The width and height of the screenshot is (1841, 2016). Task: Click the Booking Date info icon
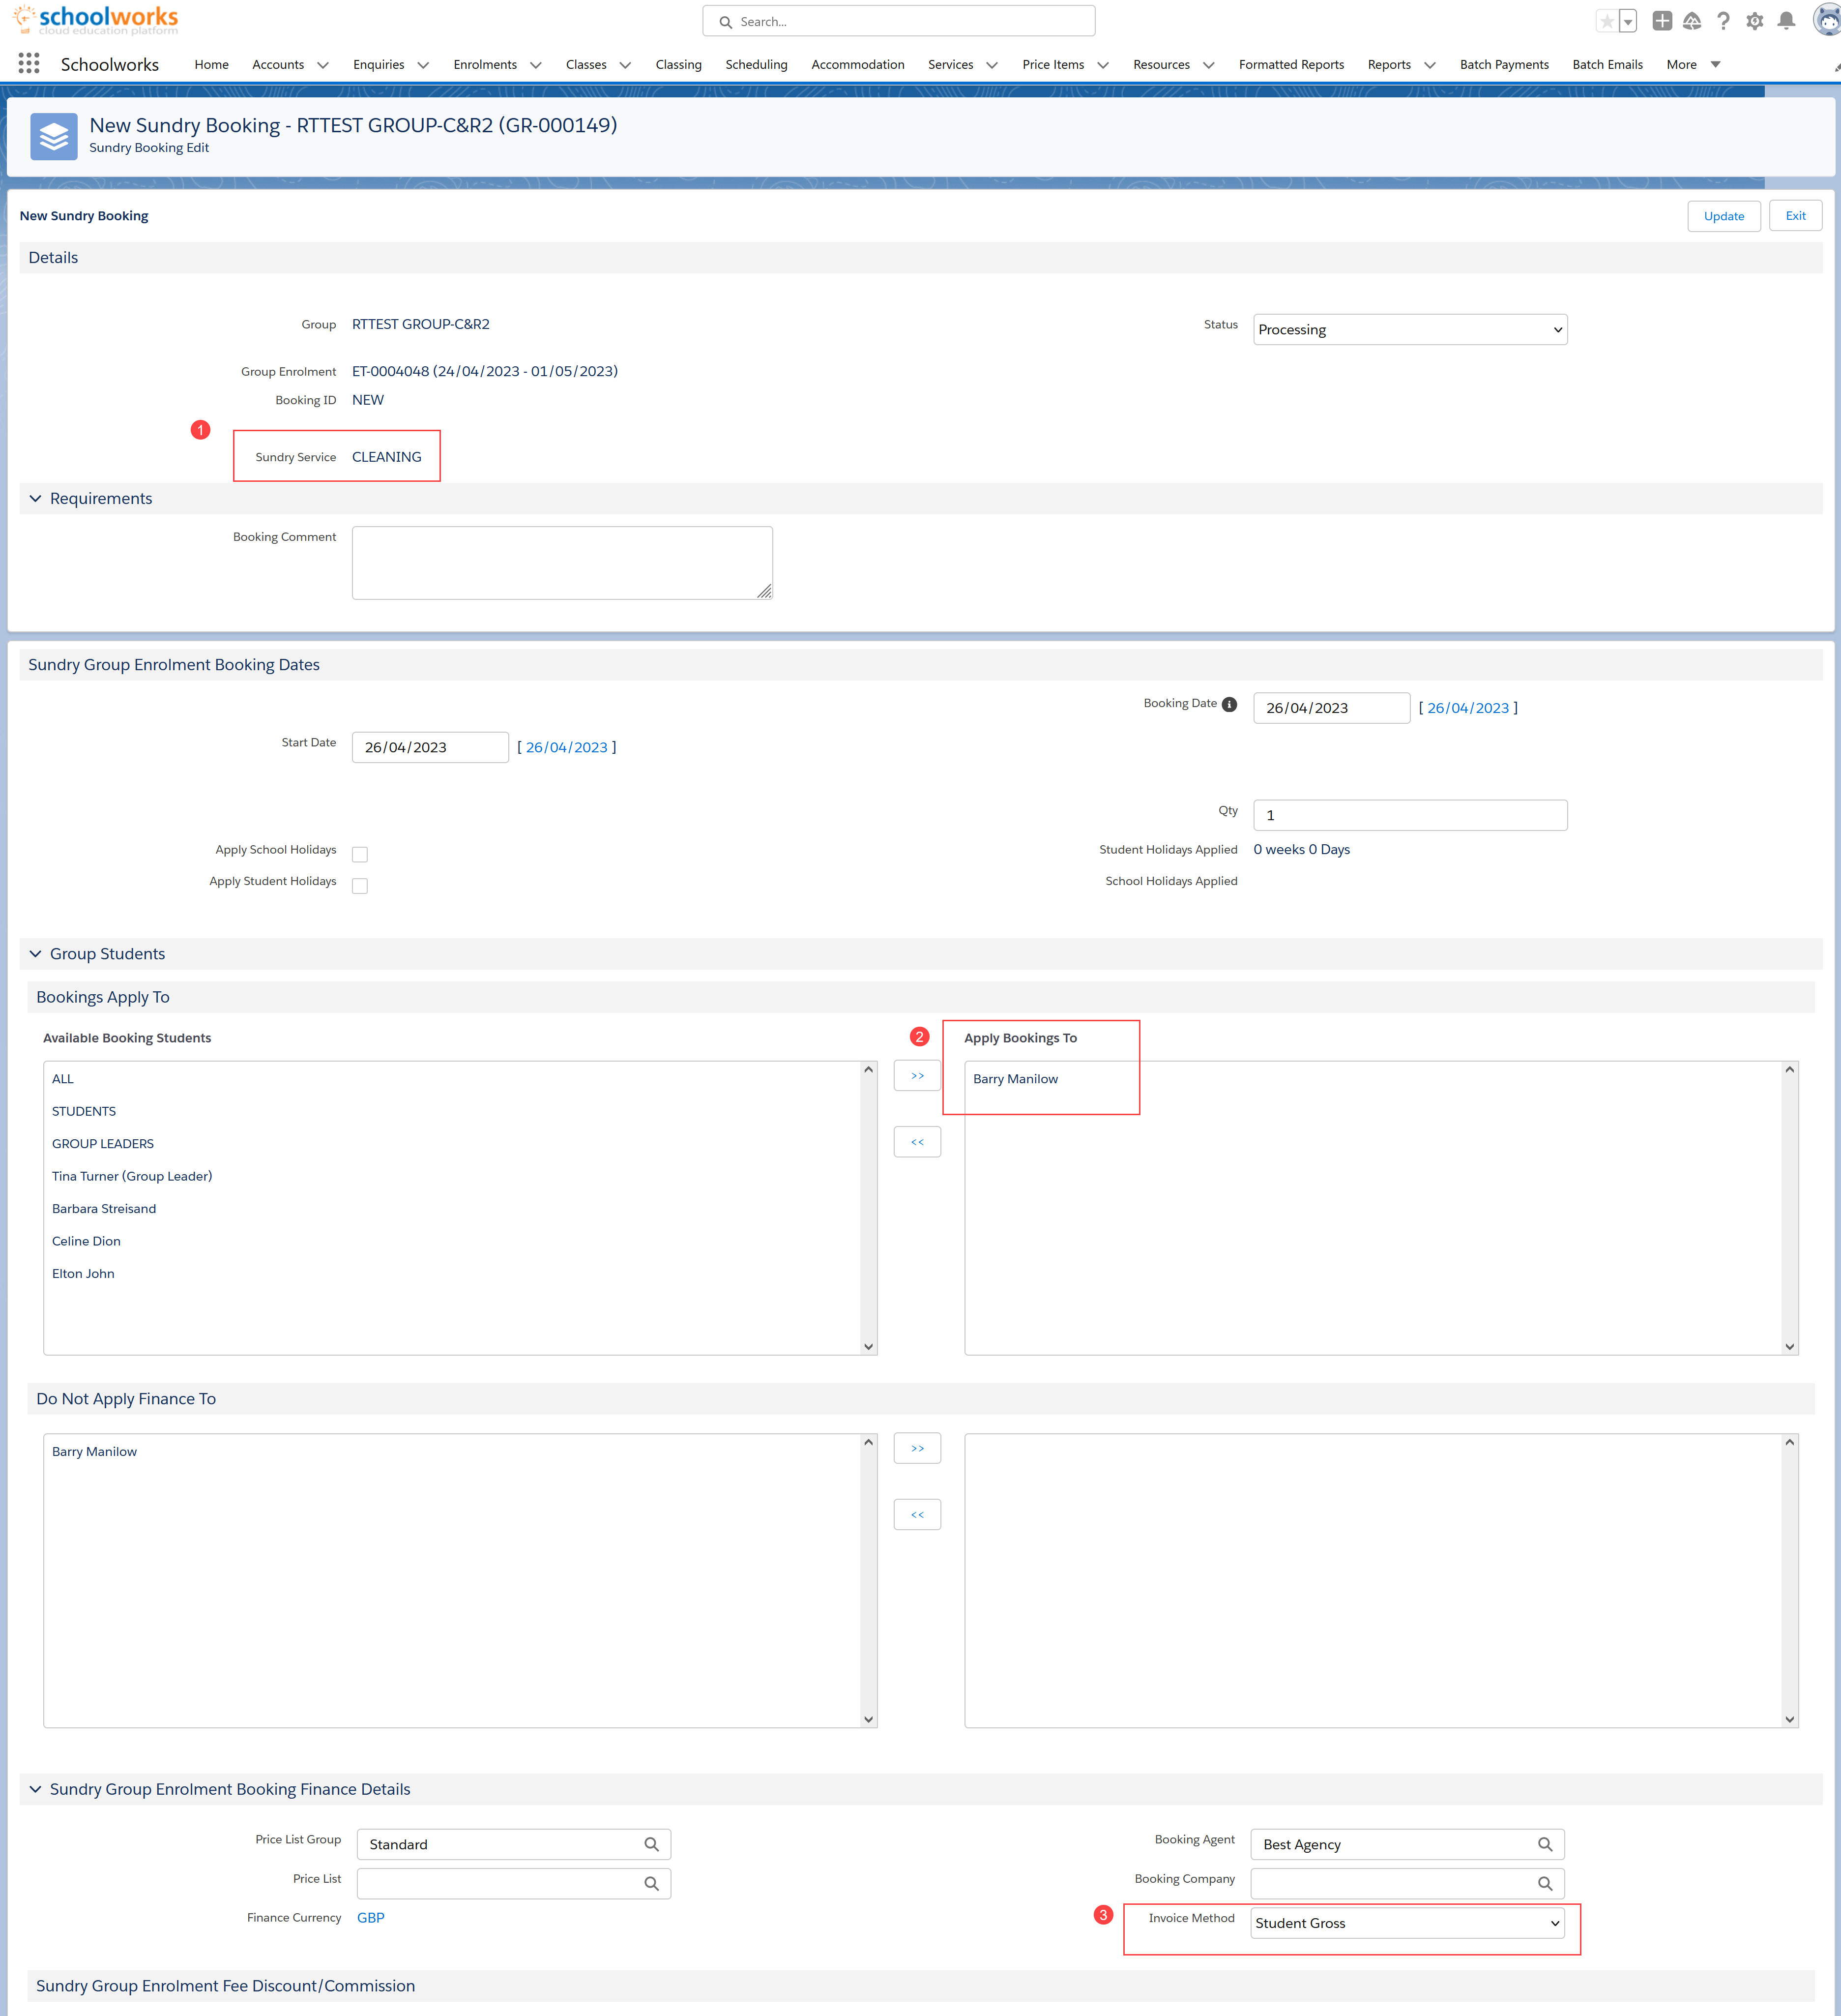click(x=1230, y=704)
